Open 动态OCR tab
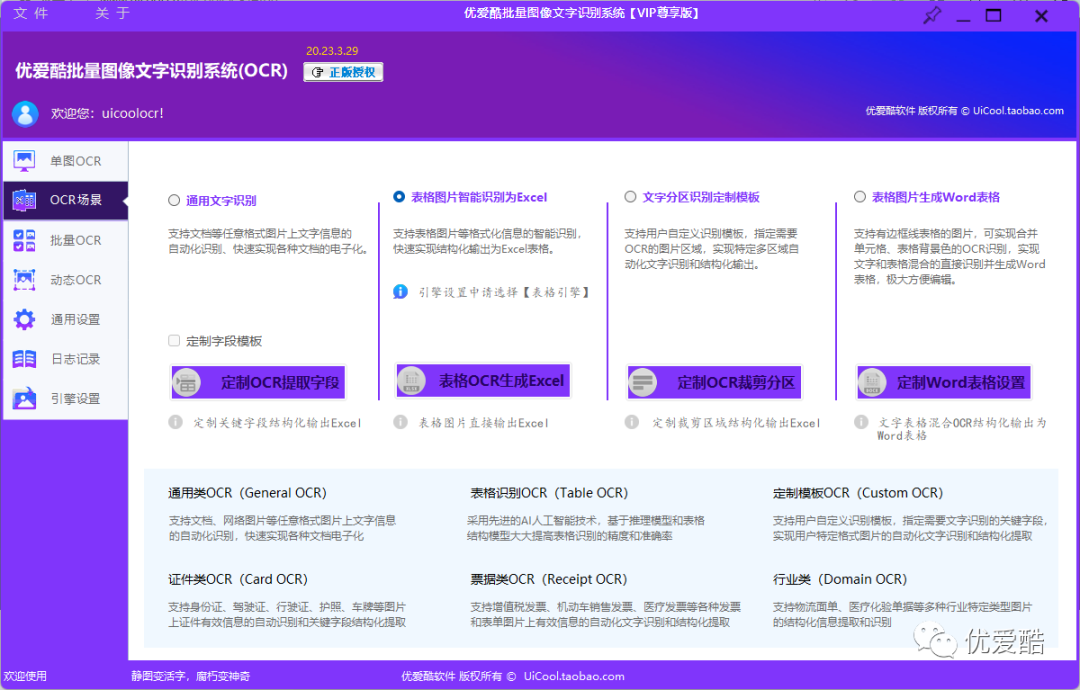1080x690 pixels. (65, 280)
